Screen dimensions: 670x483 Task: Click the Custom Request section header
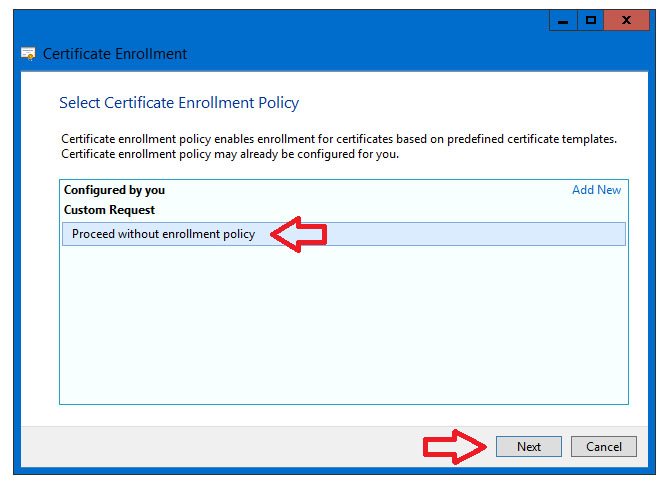point(109,210)
